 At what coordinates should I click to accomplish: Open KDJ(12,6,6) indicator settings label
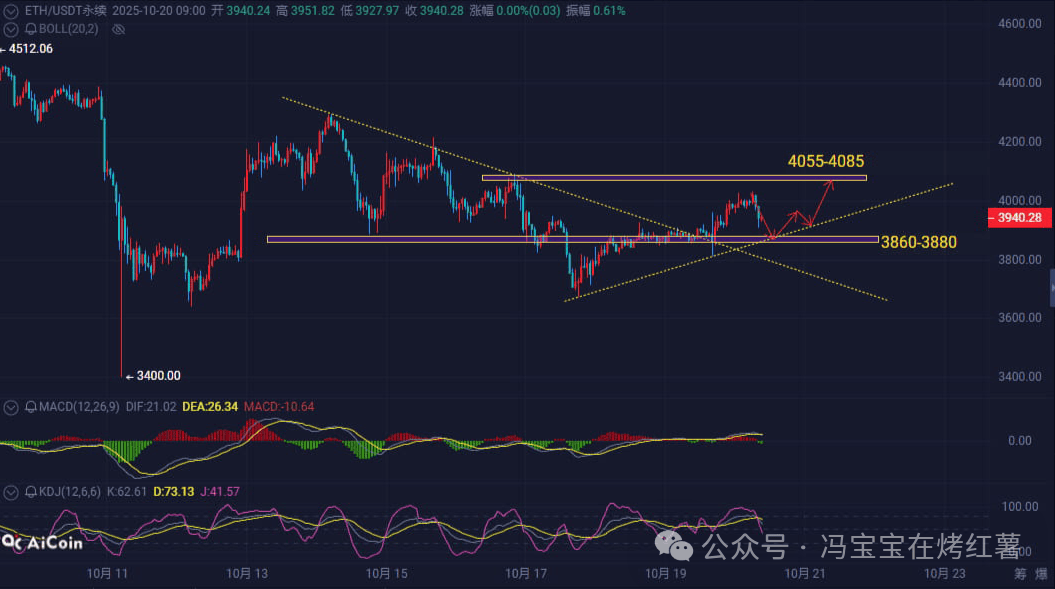pos(70,491)
